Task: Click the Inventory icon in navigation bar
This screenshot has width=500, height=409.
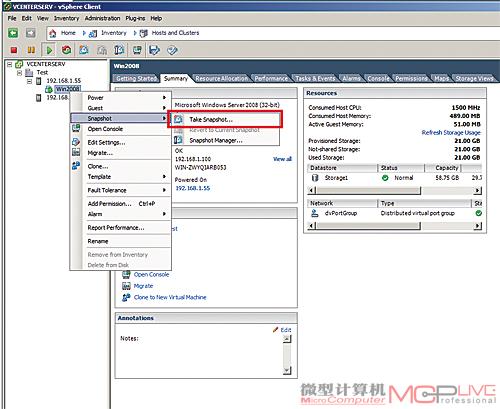Action: point(93,33)
